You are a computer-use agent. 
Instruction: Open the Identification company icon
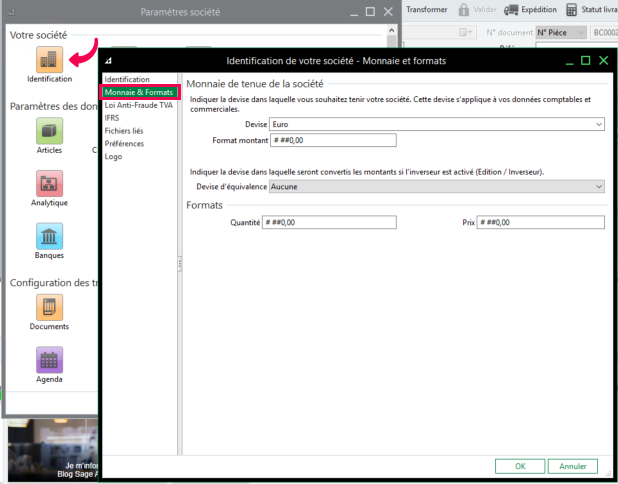(x=49, y=59)
